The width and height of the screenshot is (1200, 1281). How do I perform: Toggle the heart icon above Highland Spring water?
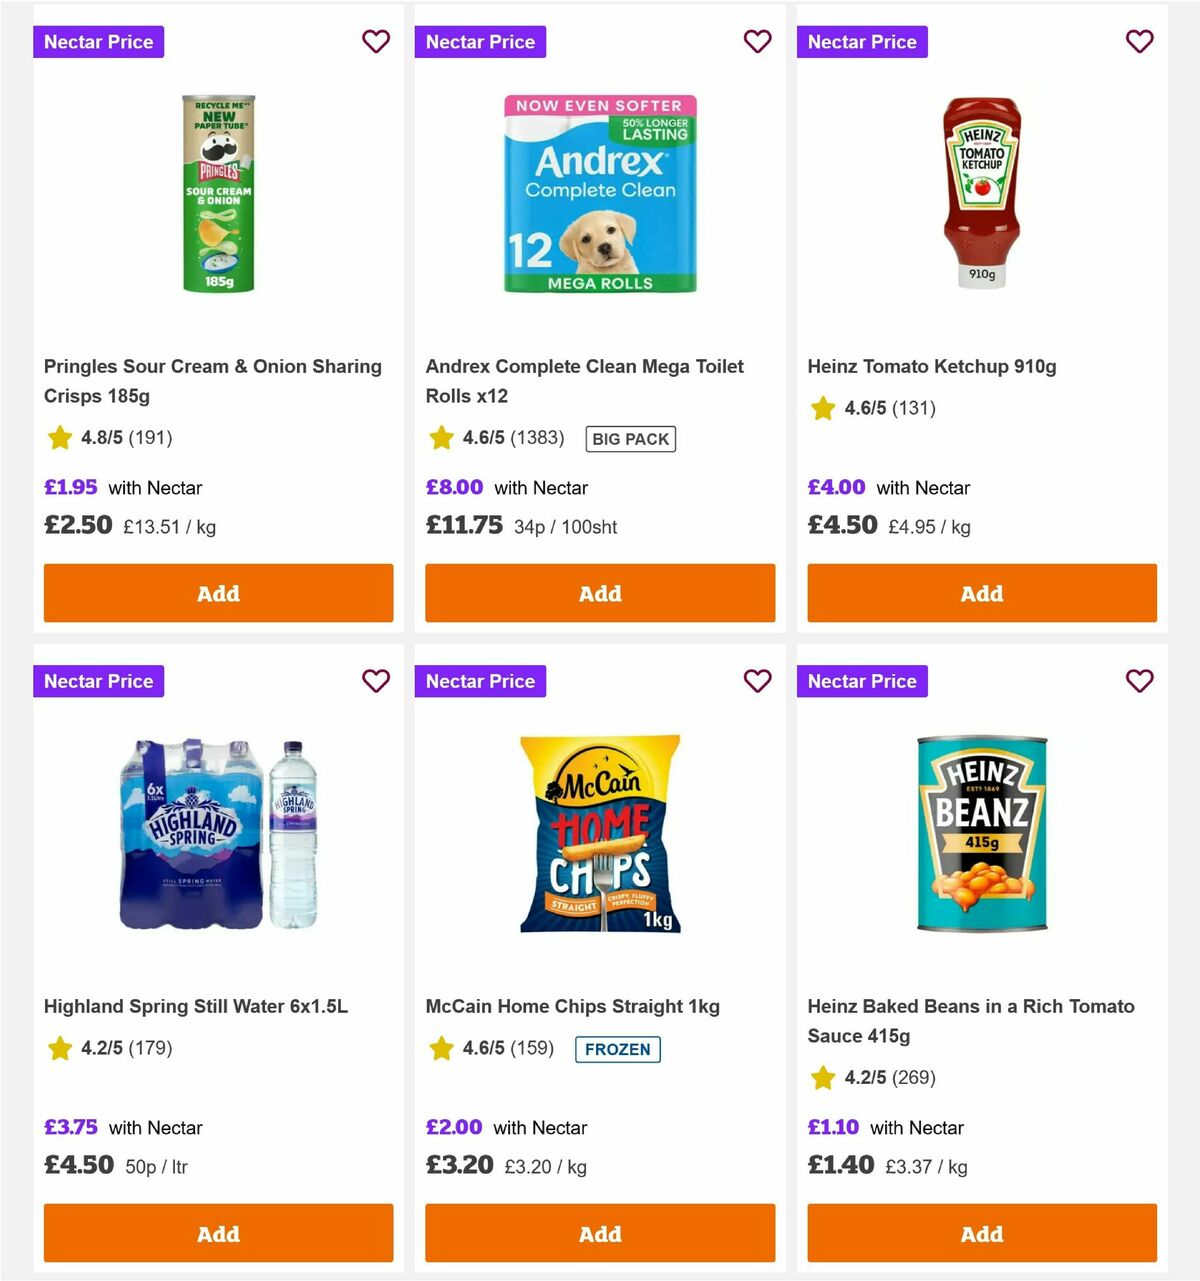[376, 681]
